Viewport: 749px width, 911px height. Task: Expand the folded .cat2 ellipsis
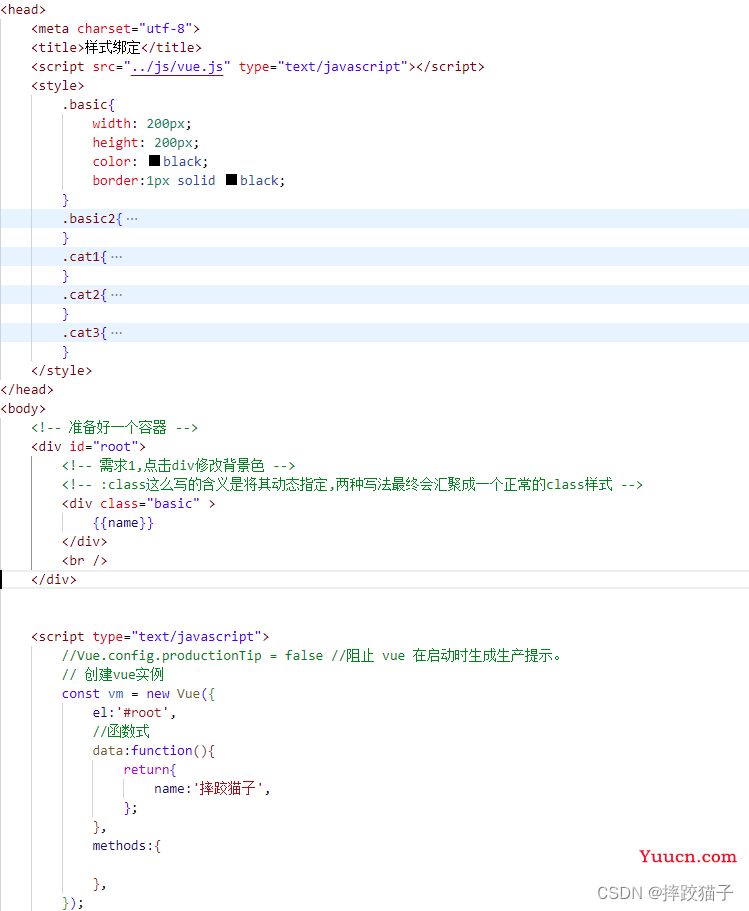click(117, 295)
